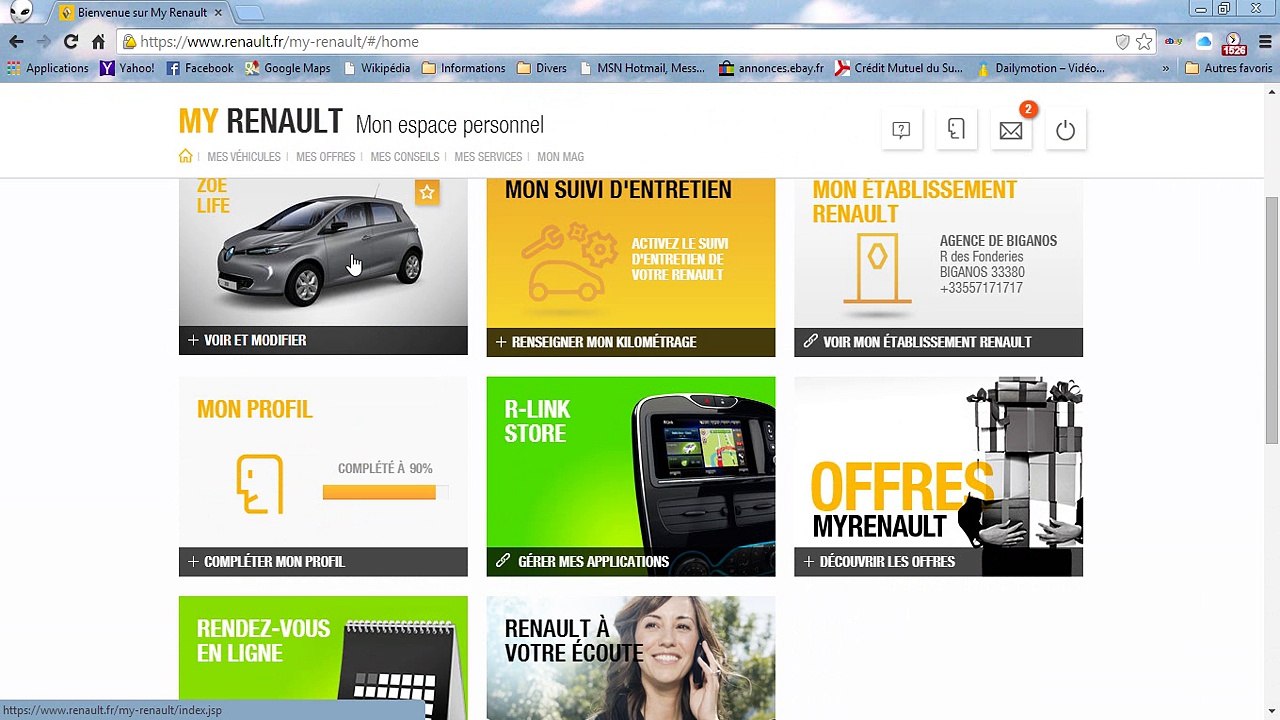Open the Yahoo! bookmark

(127, 68)
